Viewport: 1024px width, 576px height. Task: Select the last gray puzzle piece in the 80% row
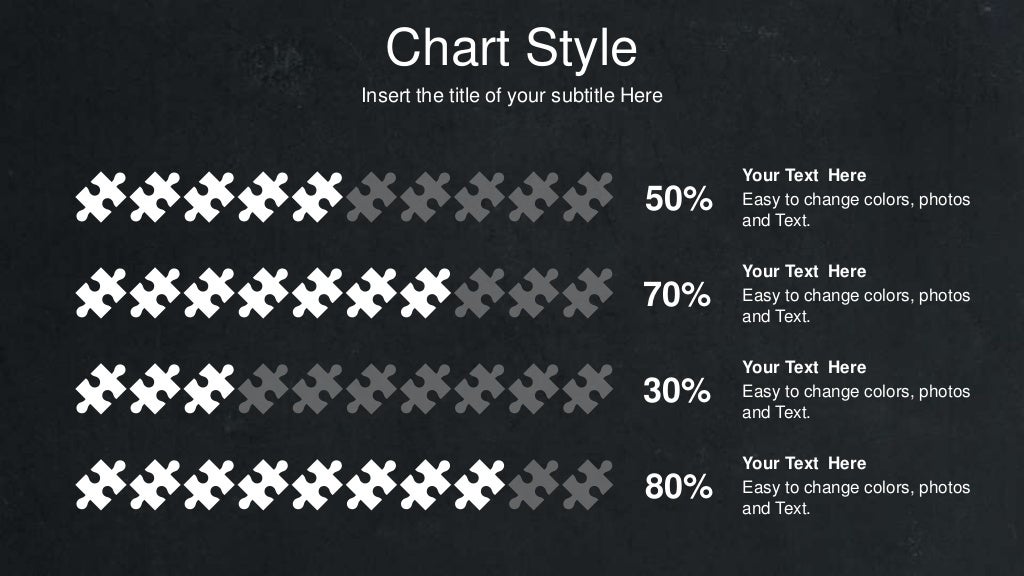click(x=588, y=485)
